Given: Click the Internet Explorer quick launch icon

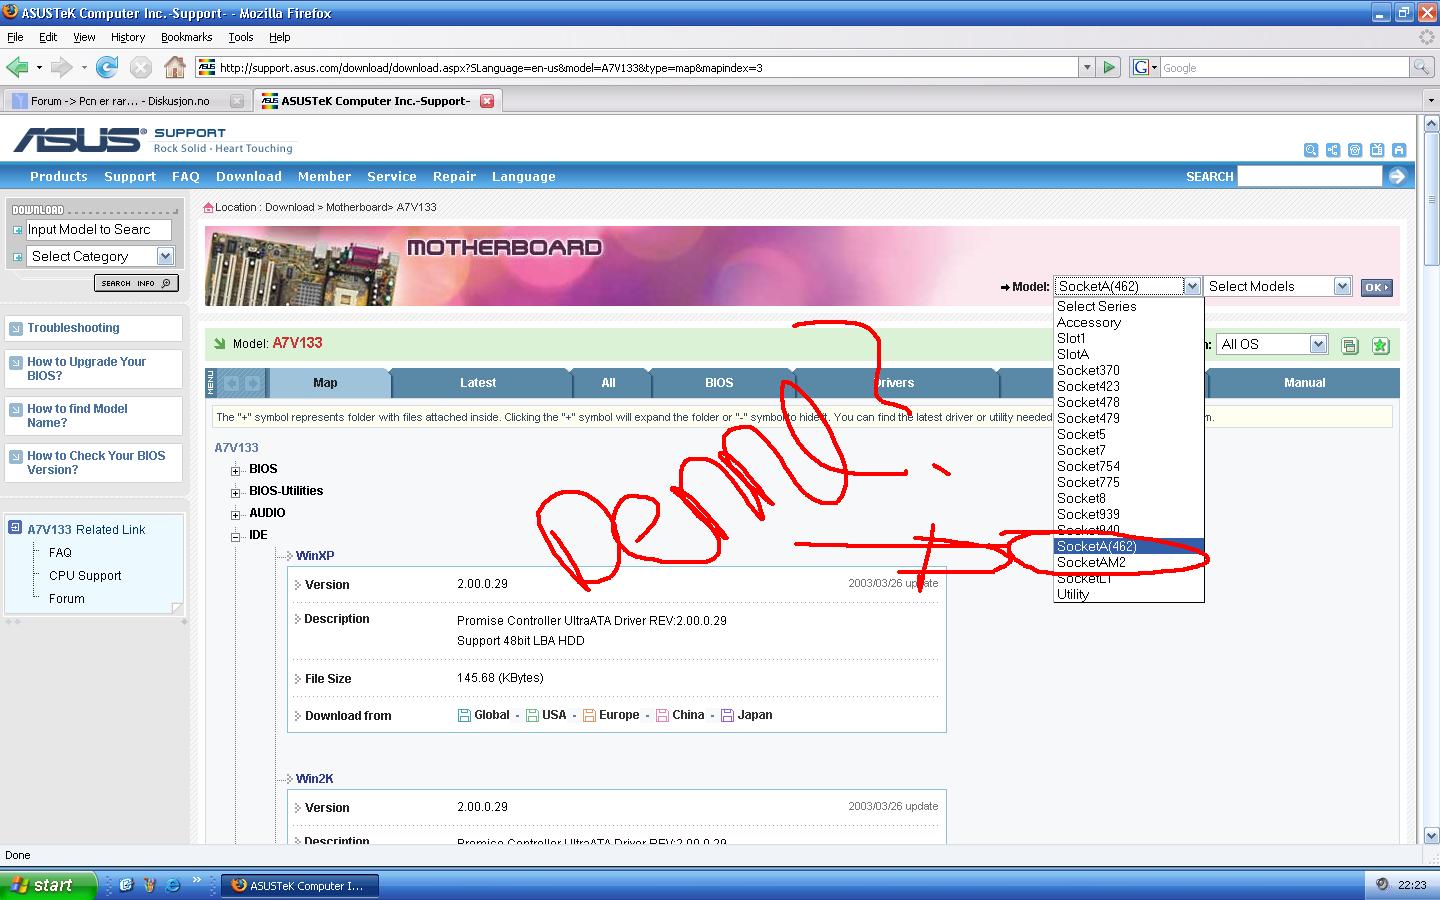Looking at the screenshot, I should coord(173,885).
